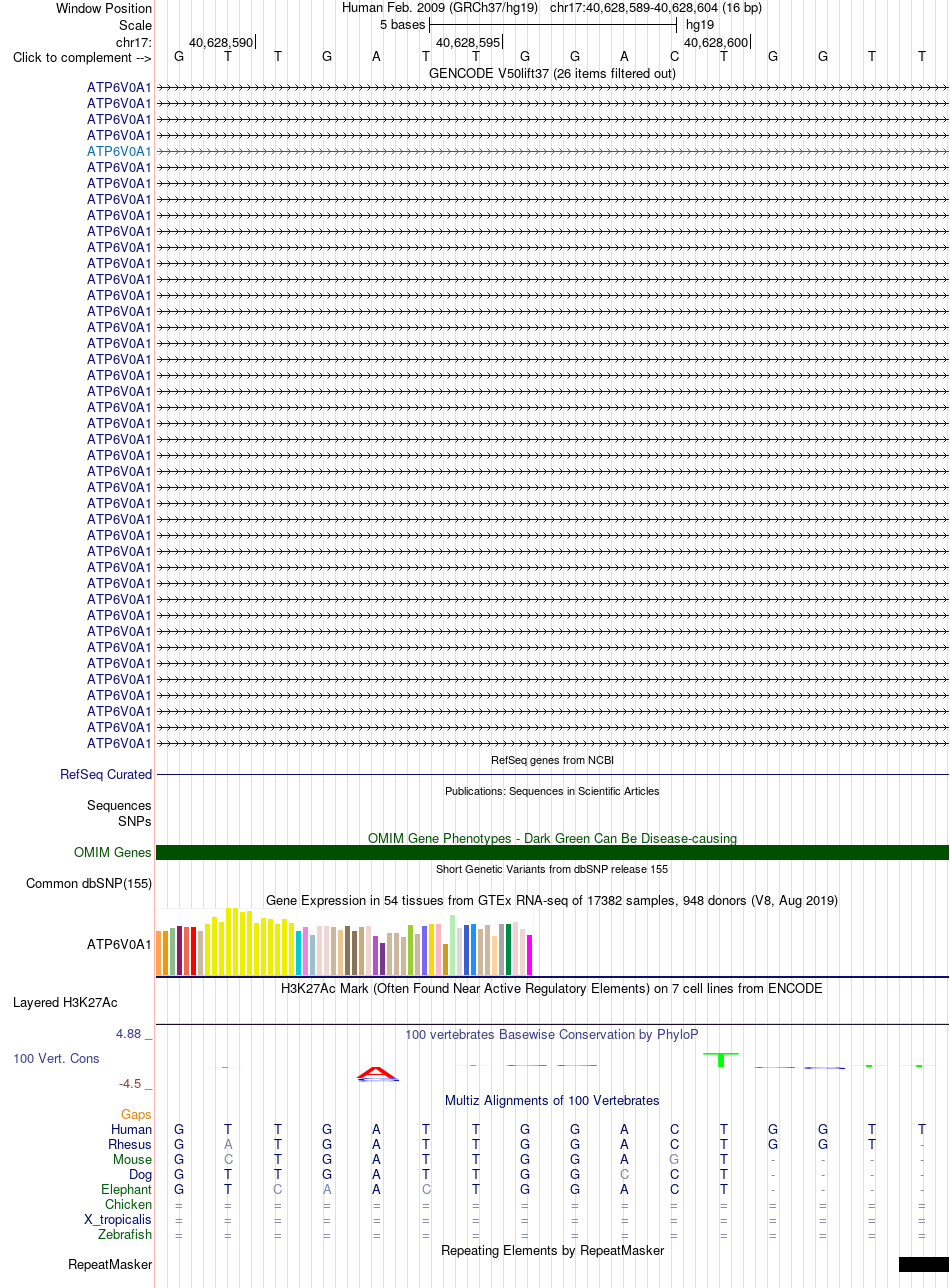Open 'Short Genetic Variants from dbSNP release 155'
Viewport: 950px width, 1288px height.
point(552,869)
